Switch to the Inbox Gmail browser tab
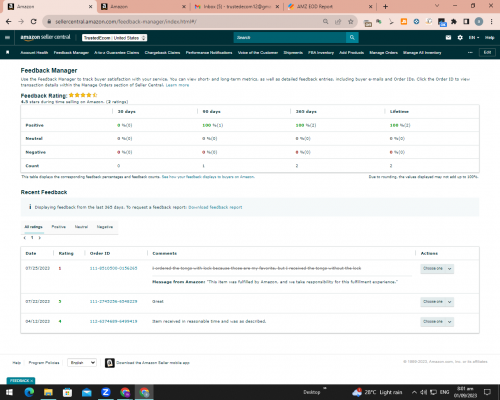This screenshot has width=500, height=400. (x=237, y=6)
